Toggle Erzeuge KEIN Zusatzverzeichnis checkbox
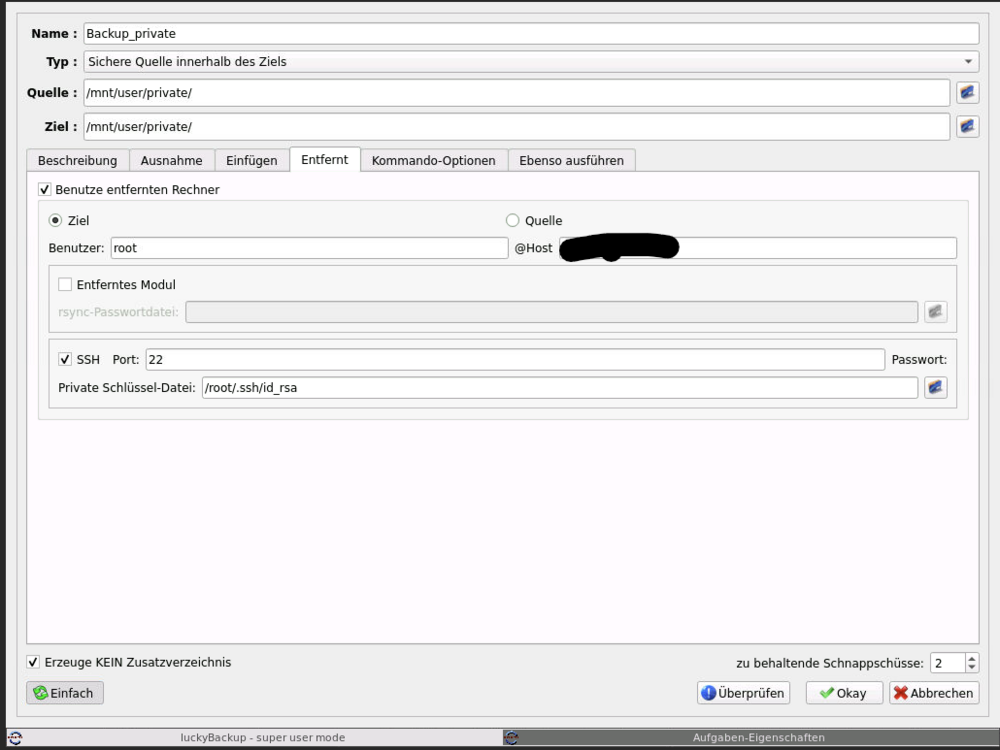Image resolution: width=1000 pixels, height=750 pixels. click(x=33, y=662)
